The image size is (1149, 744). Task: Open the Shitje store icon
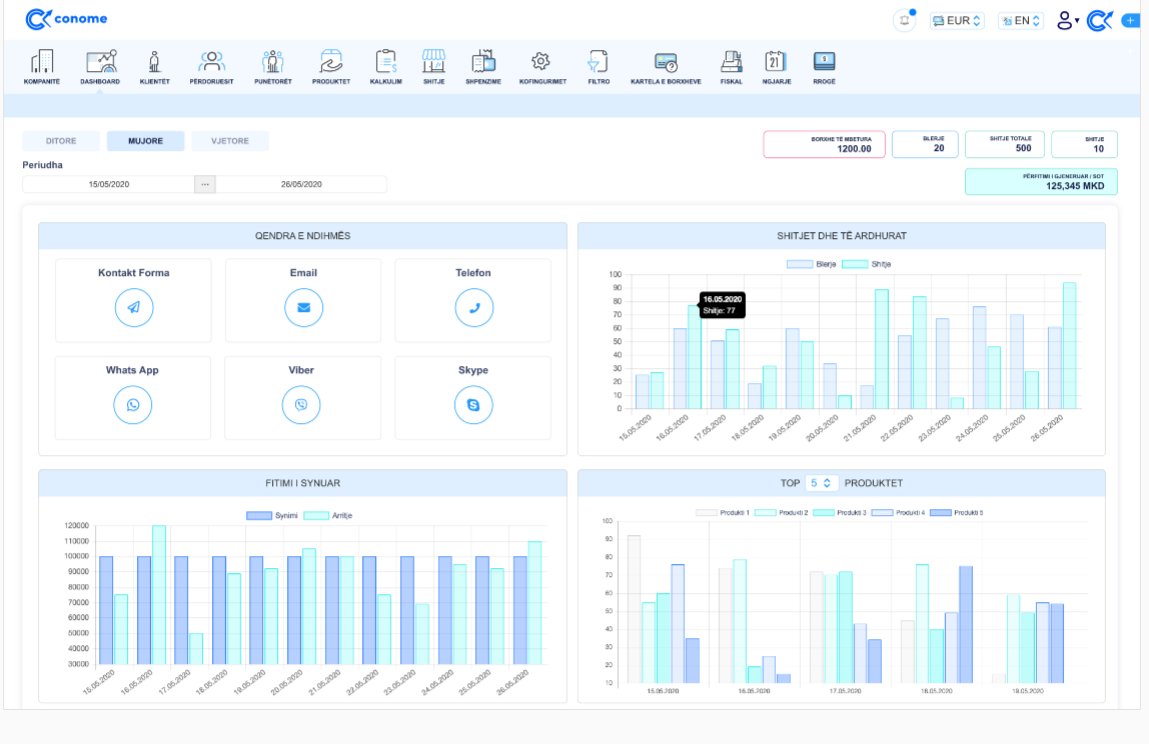click(433, 63)
